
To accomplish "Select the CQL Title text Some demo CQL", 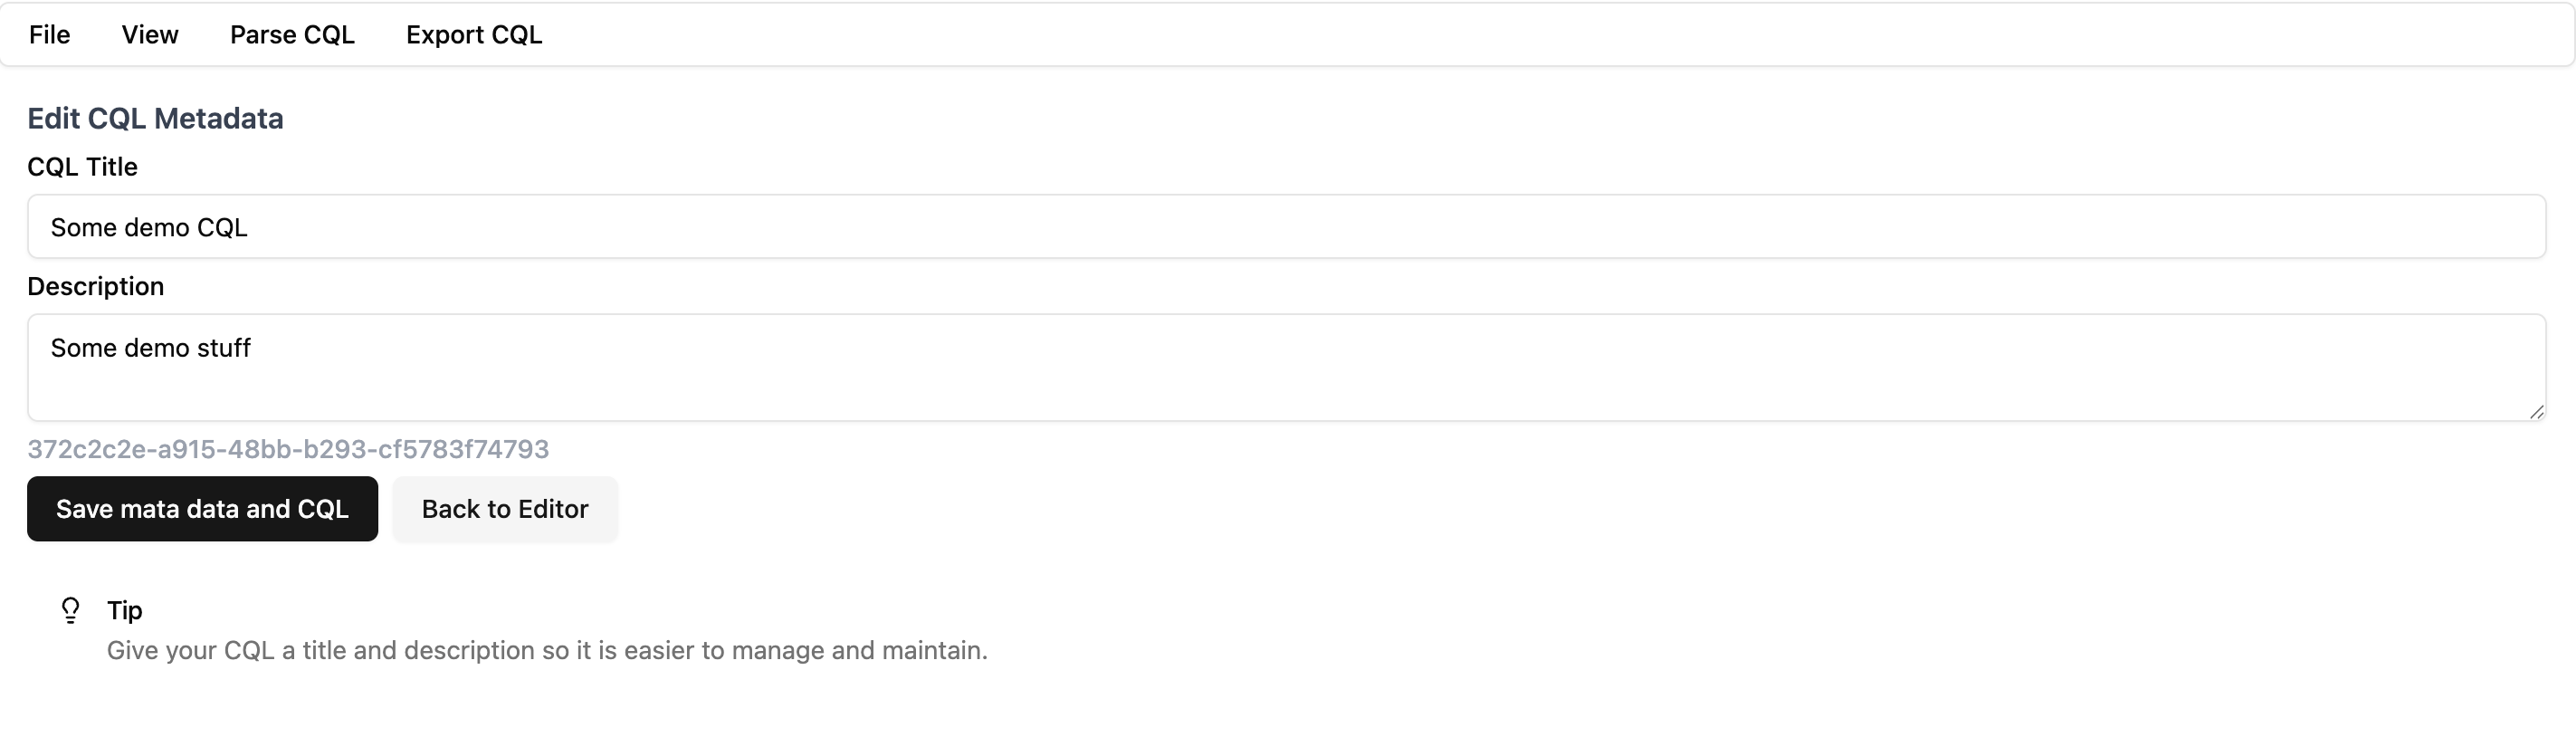I will coord(148,227).
